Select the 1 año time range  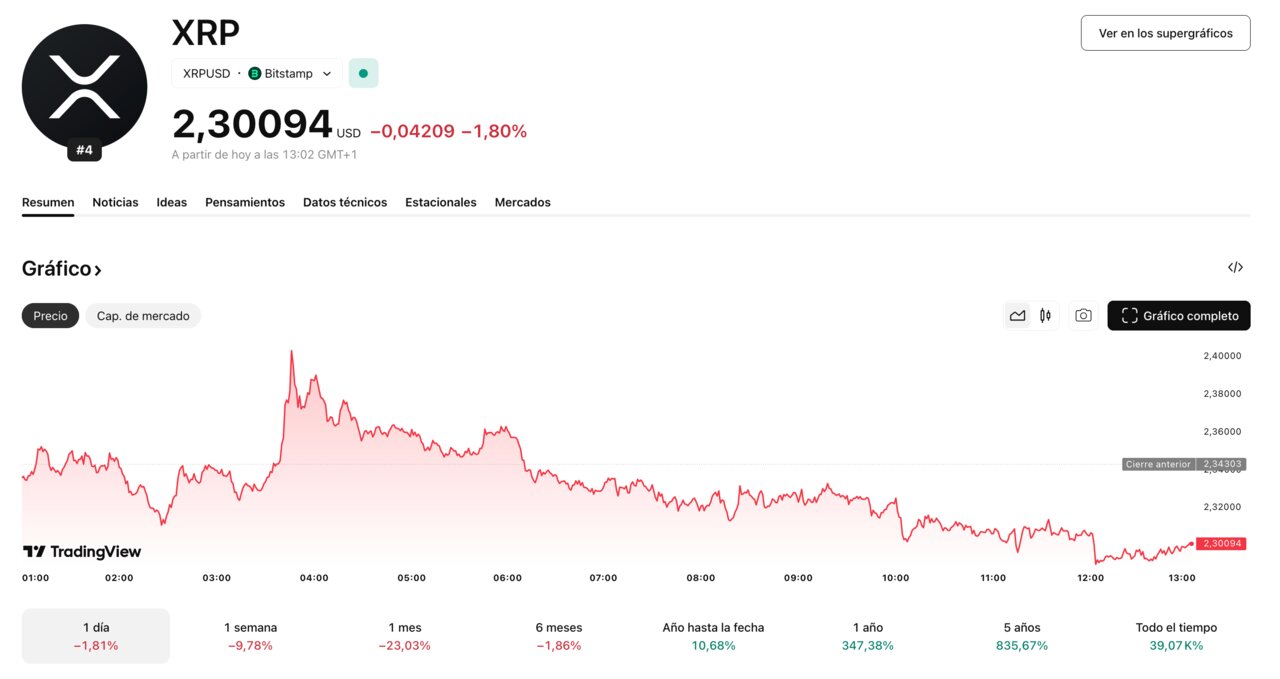tap(867, 636)
